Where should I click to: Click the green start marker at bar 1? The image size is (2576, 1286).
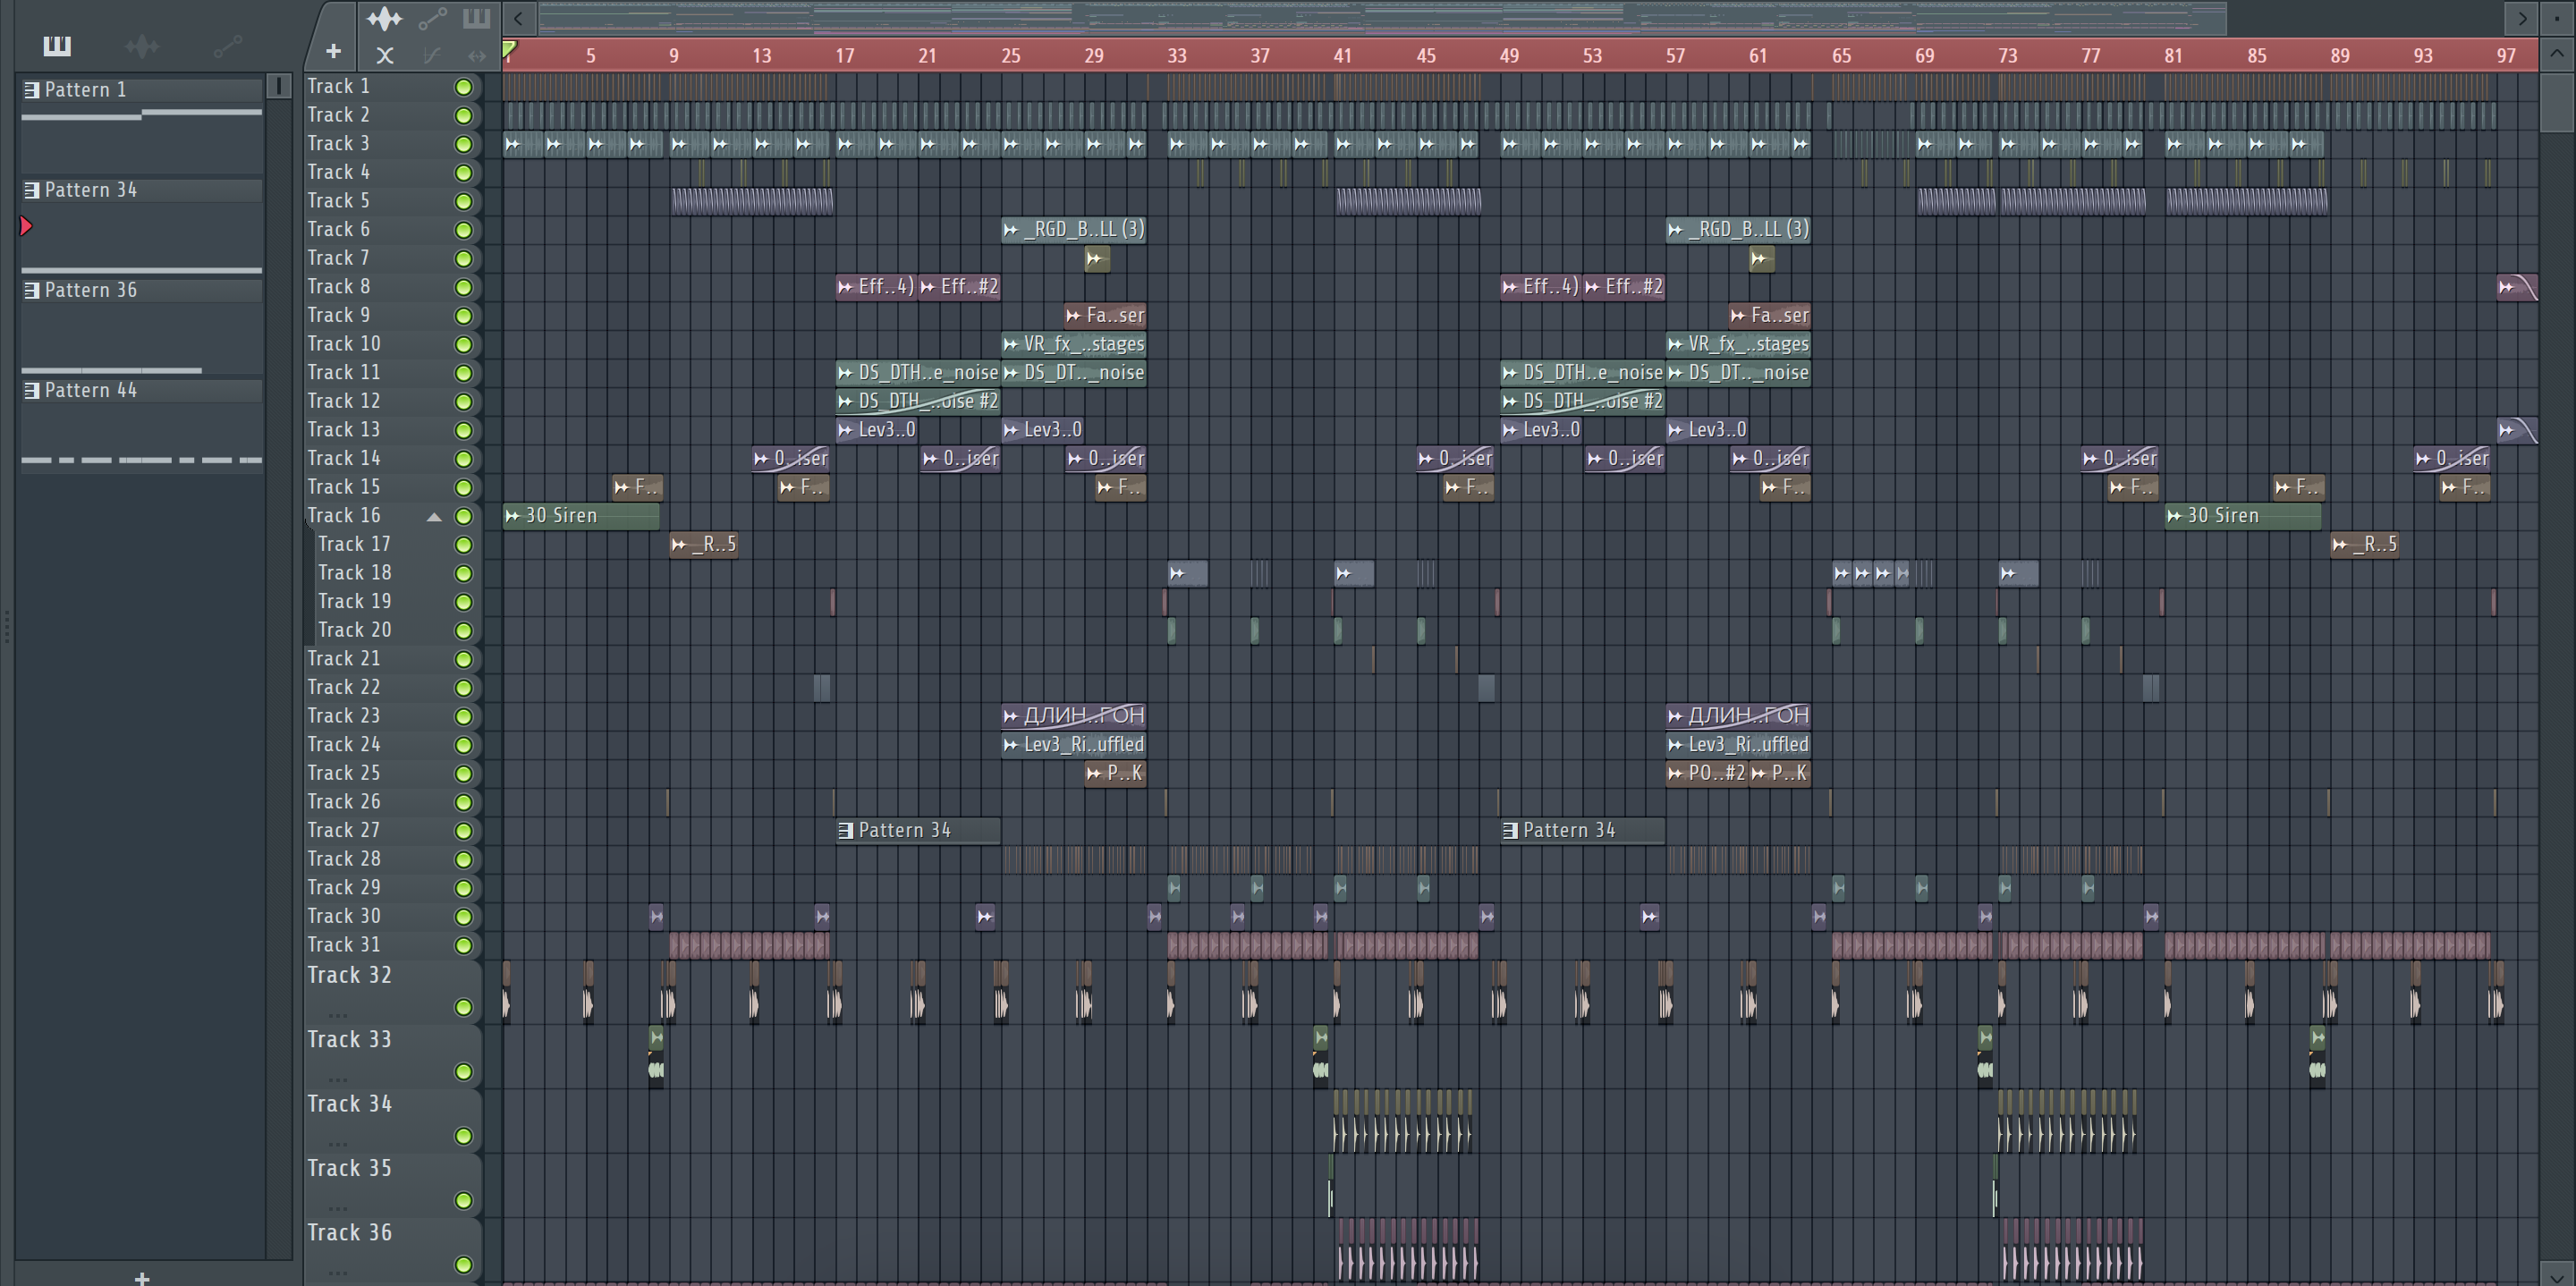click(x=509, y=48)
